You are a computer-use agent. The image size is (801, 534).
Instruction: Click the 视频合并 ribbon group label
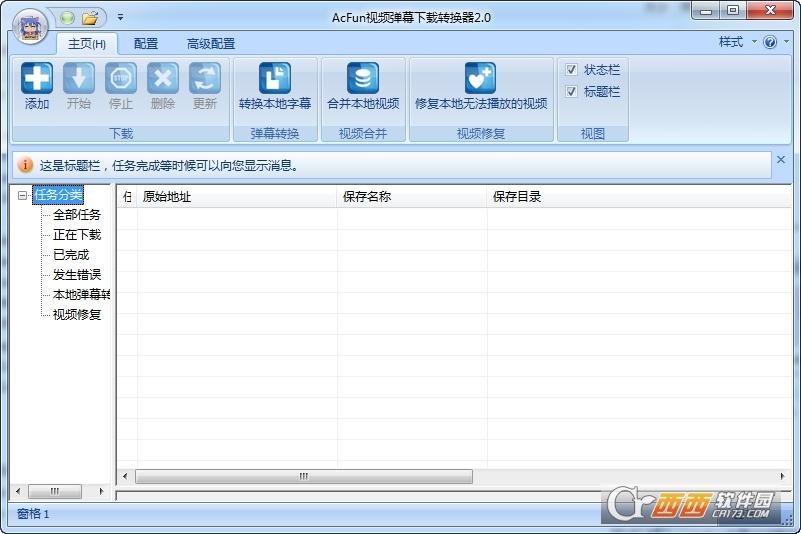tap(363, 134)
